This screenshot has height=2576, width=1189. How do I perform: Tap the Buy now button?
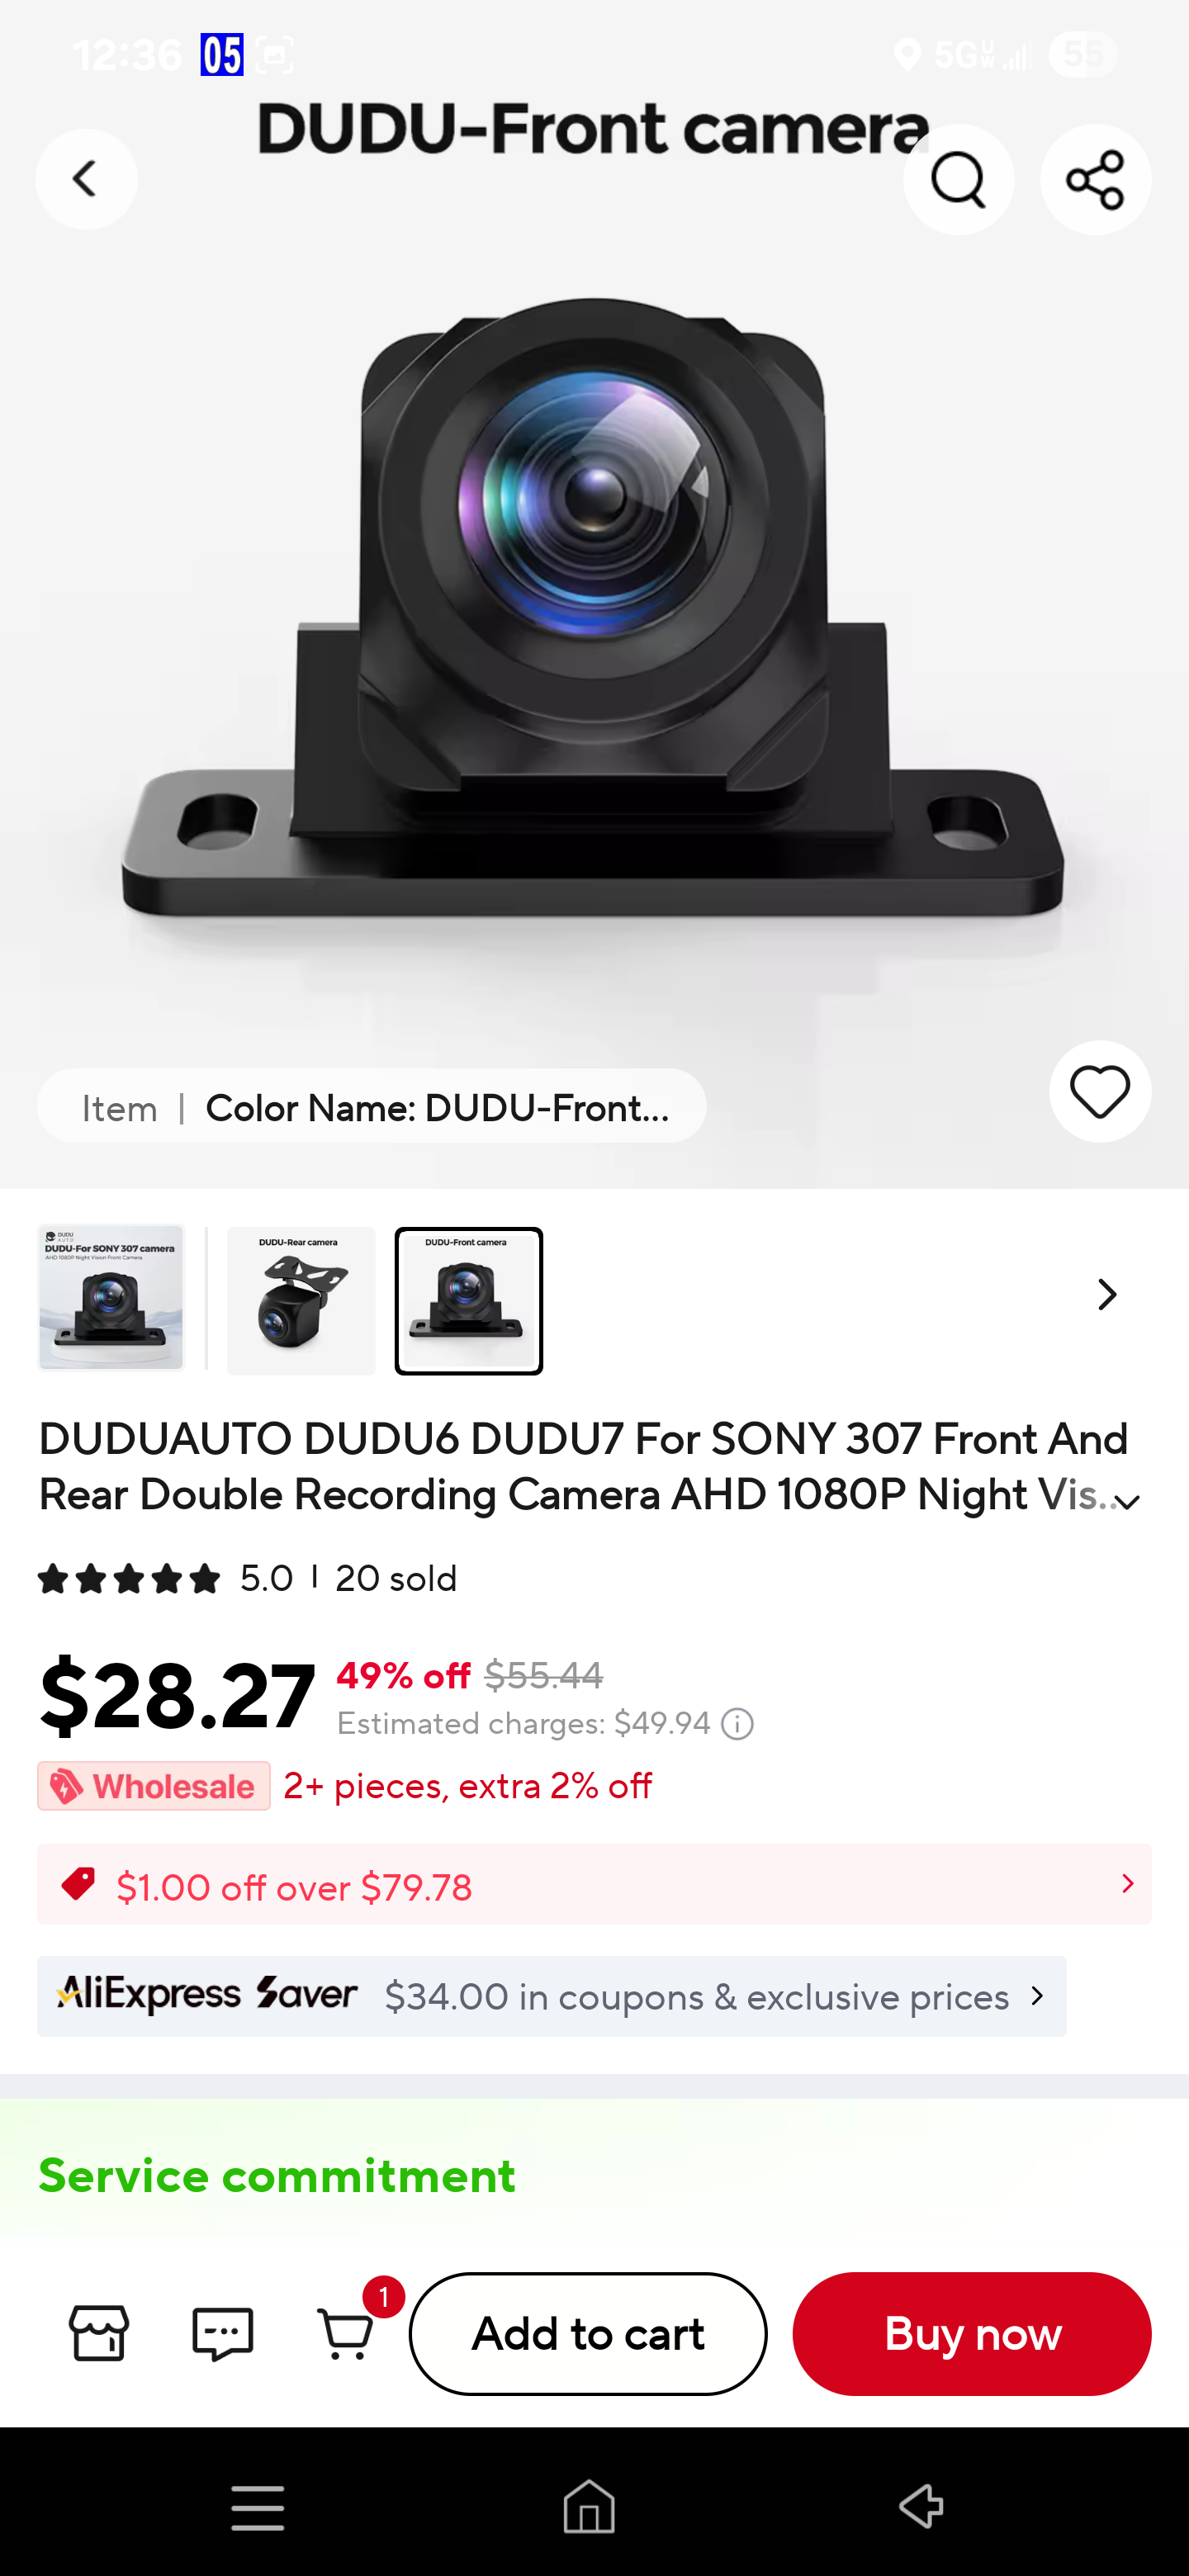tap(972, 2333)
